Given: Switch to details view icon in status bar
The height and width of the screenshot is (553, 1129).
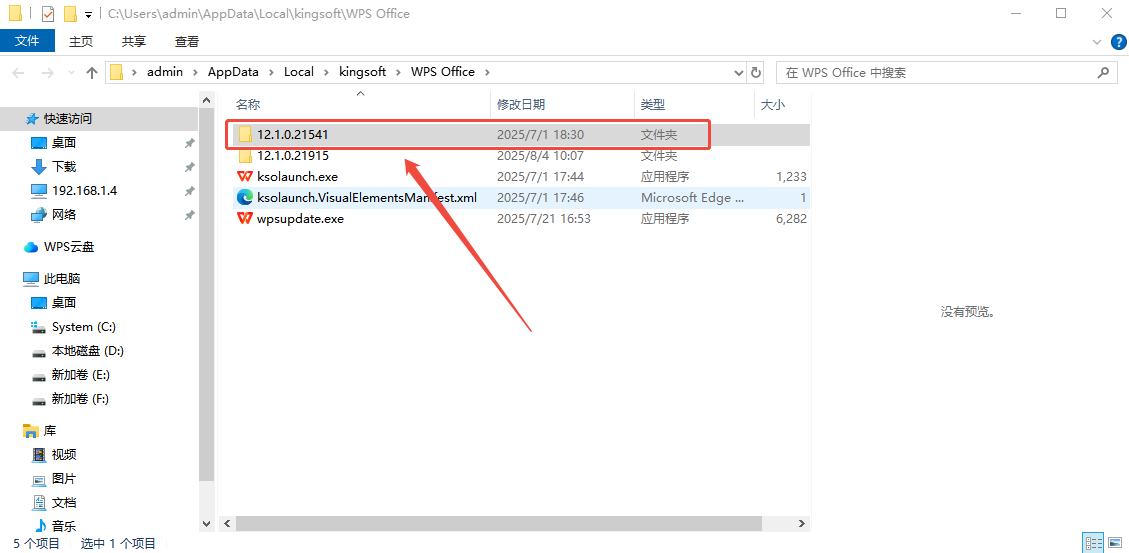Looking at the screenshot, I should pyautogui.click(x=1094, y=543).
